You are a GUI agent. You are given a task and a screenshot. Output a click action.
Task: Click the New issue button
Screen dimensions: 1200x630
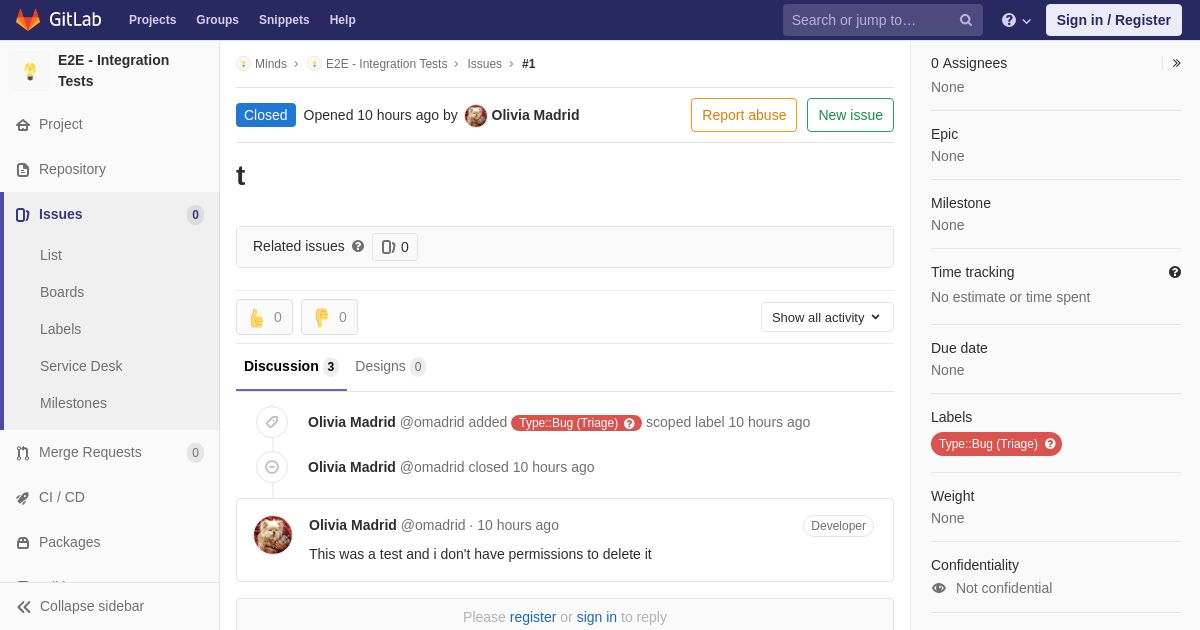click(x=850, y=115)
